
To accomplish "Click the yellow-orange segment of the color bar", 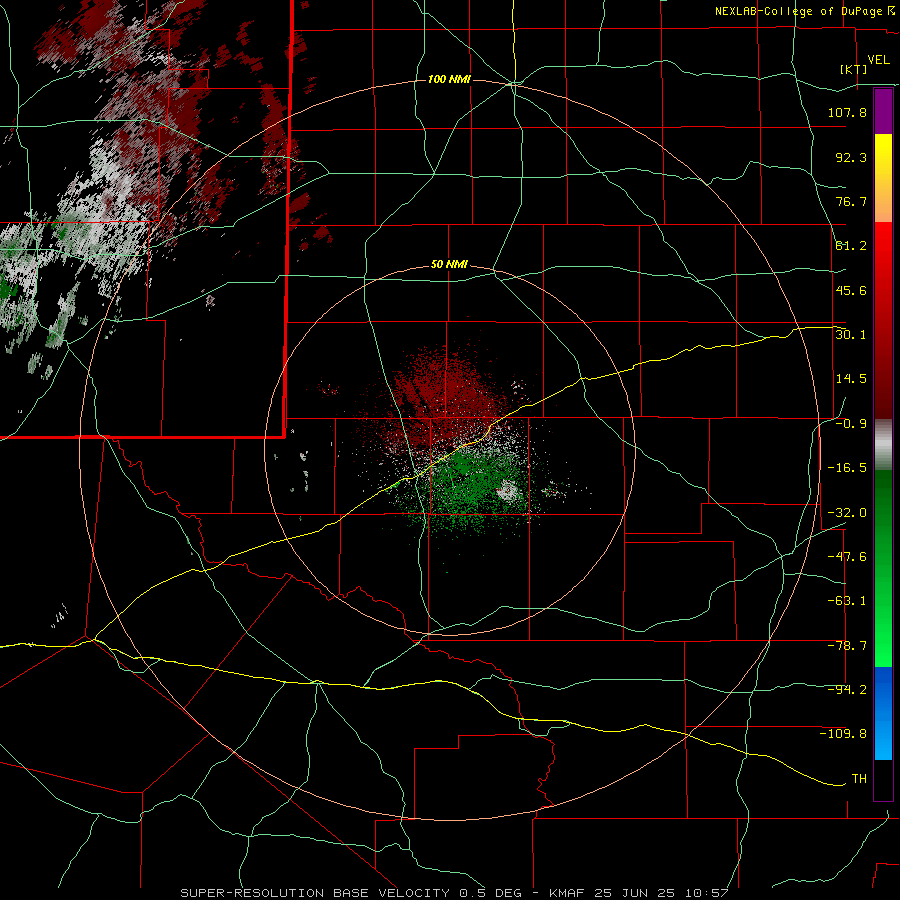I will click(x=883, y=178).
